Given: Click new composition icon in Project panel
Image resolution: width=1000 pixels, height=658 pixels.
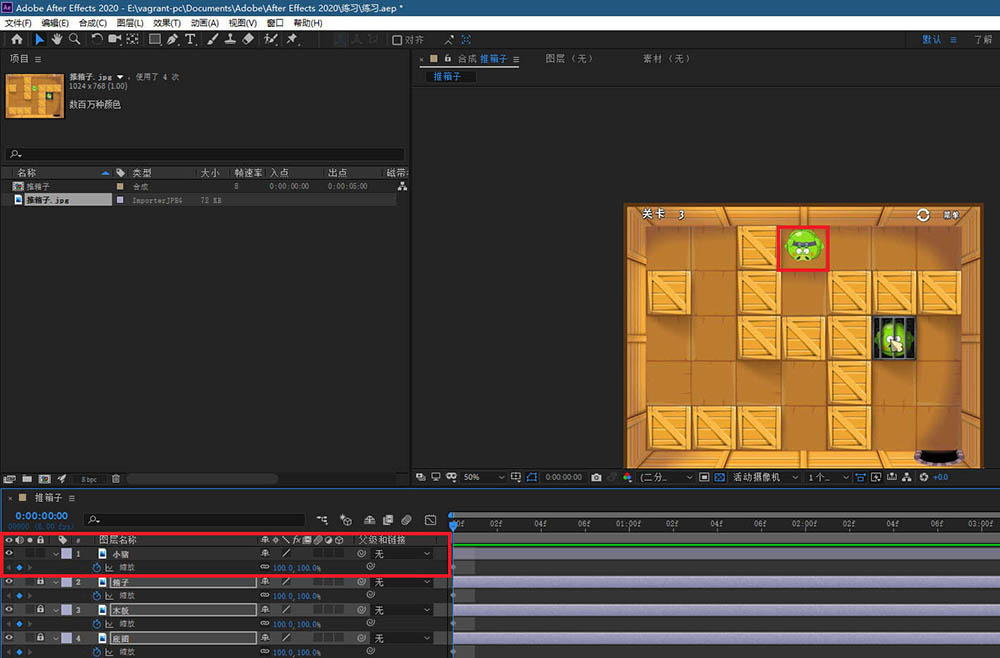Looking at the screenshot, I should (x=45, y=479).
